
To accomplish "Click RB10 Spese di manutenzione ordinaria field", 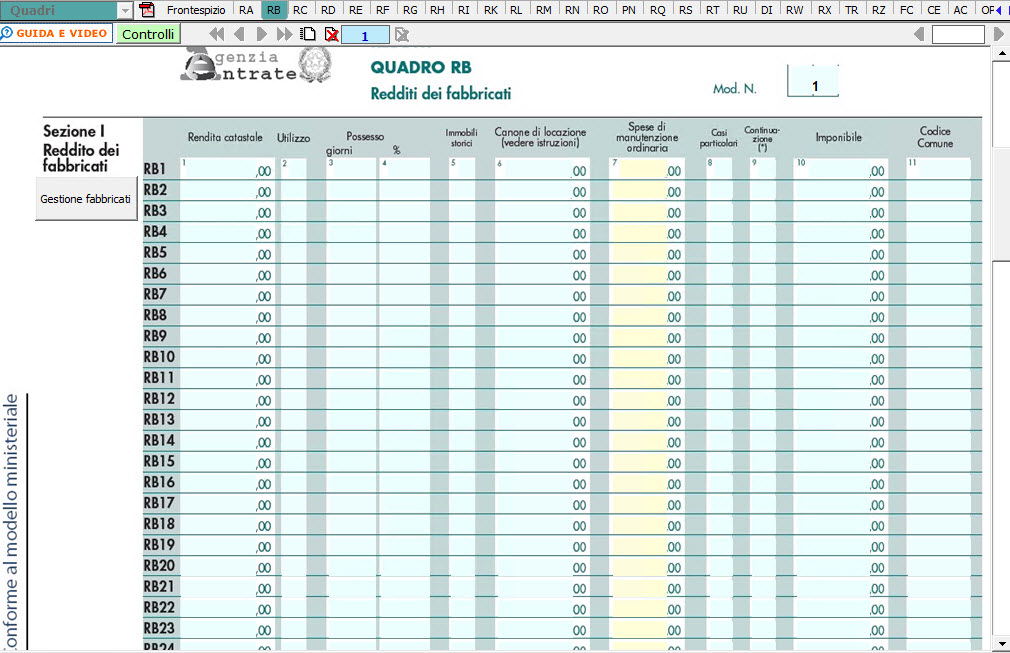I will click(647, 357).
